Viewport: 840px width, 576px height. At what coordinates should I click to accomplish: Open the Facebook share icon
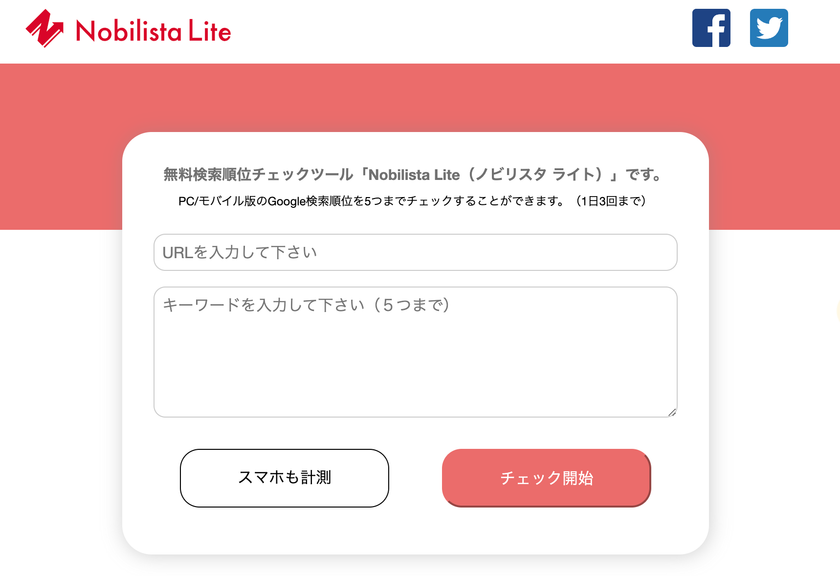[711, 28]
